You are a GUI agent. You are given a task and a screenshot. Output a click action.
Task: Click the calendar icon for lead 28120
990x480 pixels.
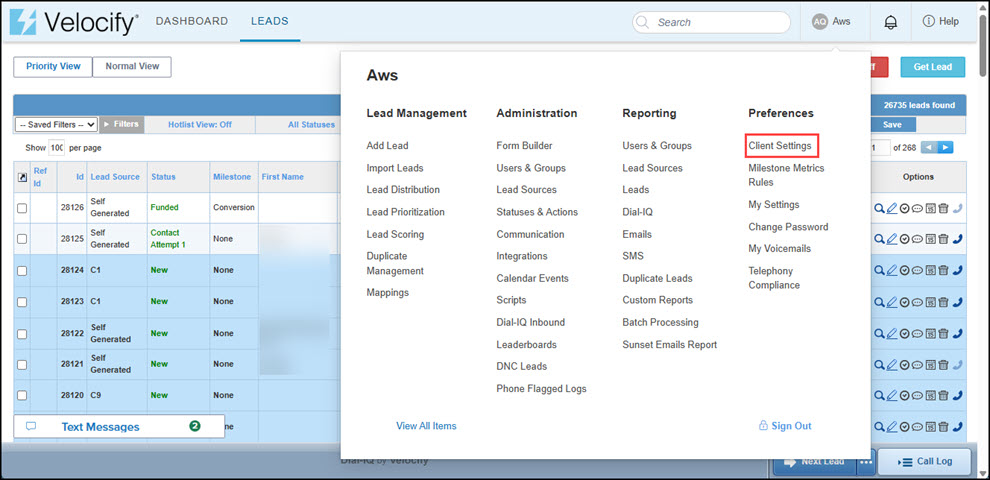coord(930,396)
